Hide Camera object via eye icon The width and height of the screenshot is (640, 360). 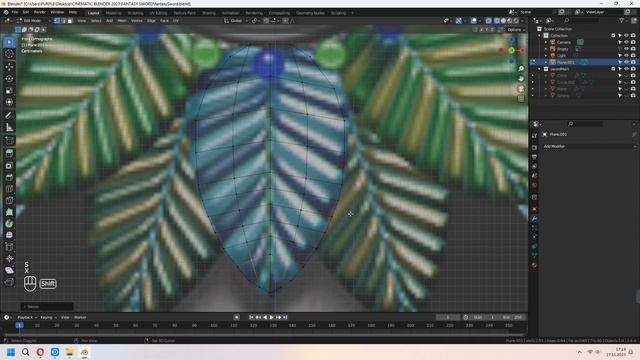pyautogui.click(x=627, y=42)
